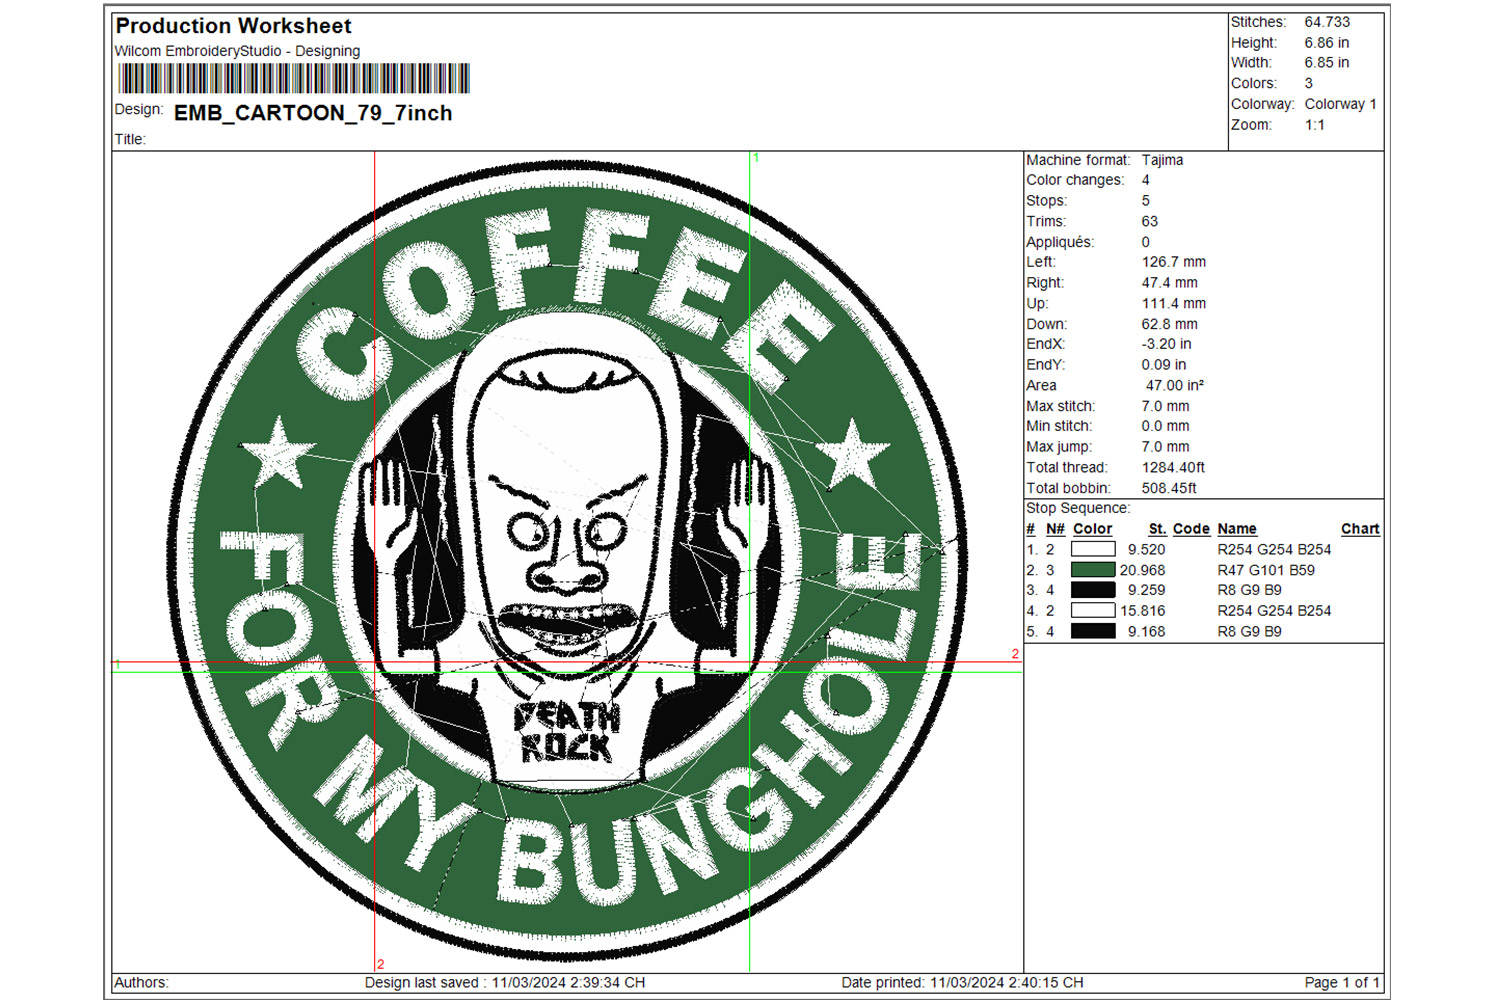1502x1000 pixels.
Task: Click the white color swatch in stop row 1
Action: (x=1093, y=549)
